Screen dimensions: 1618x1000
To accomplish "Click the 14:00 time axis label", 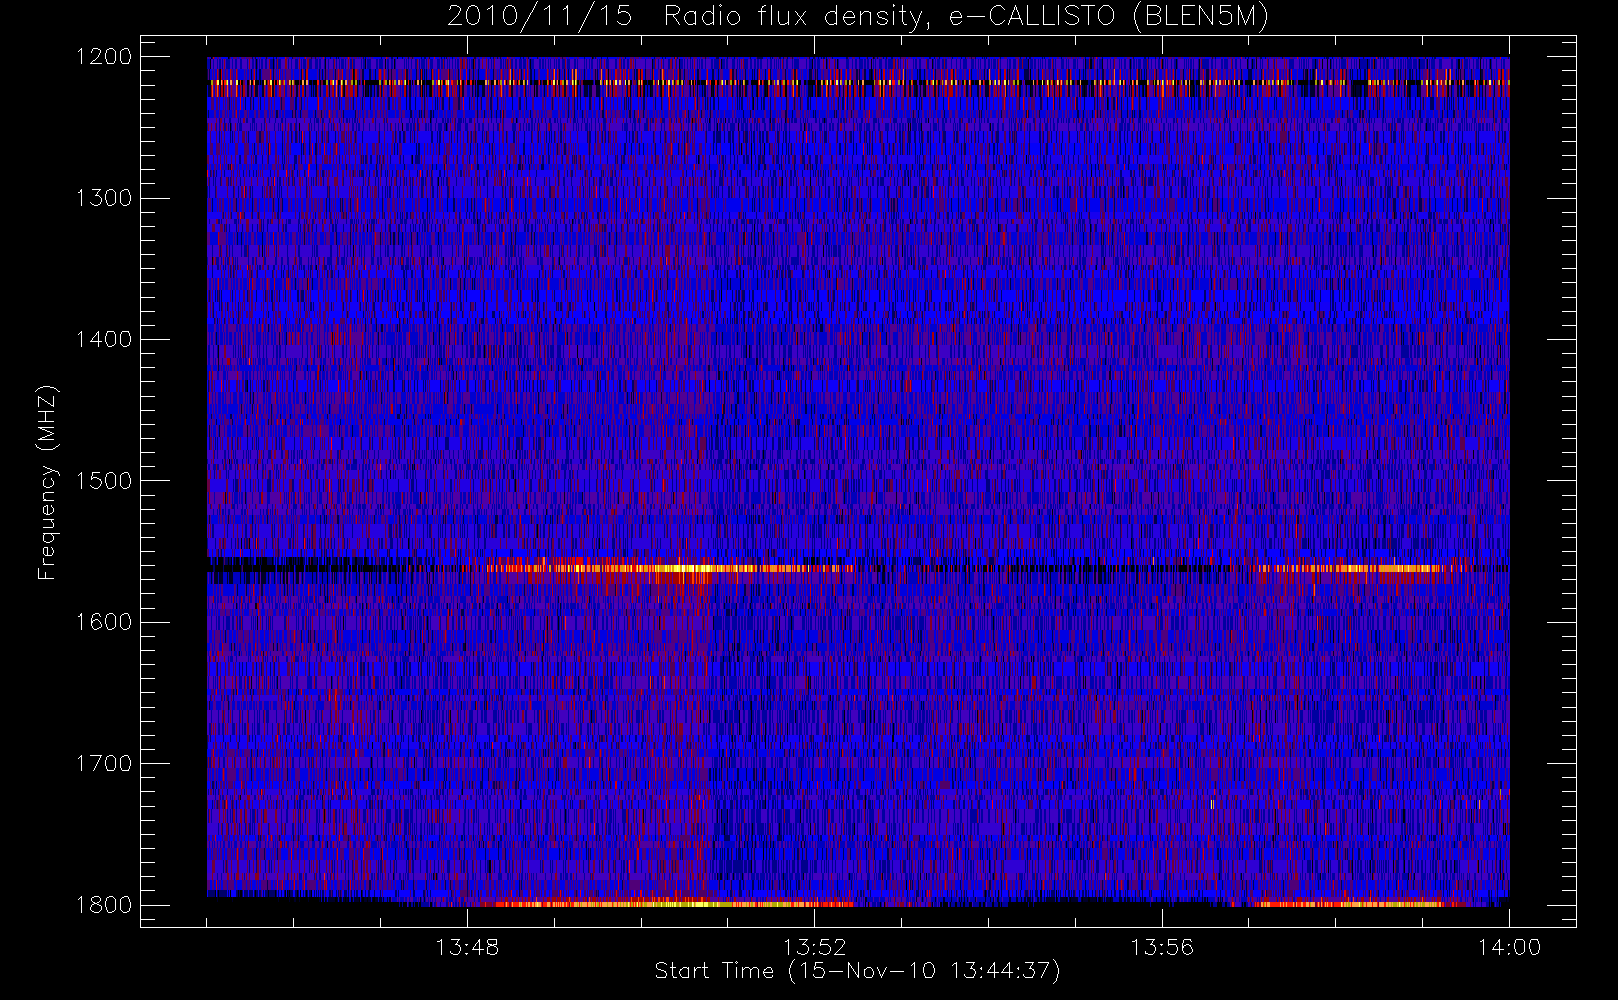I will [x=1510, y=947].
